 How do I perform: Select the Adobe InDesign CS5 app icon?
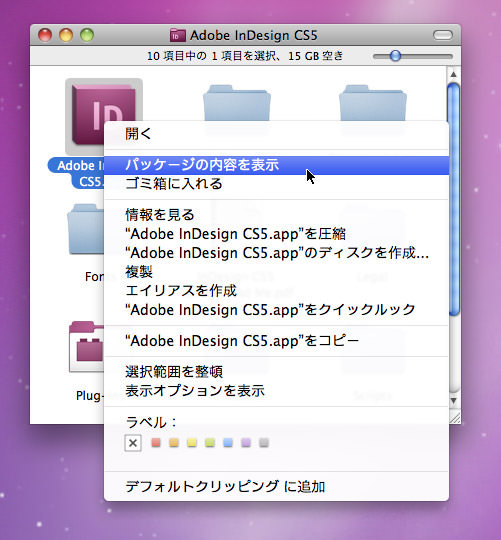(x=103, y=115)
